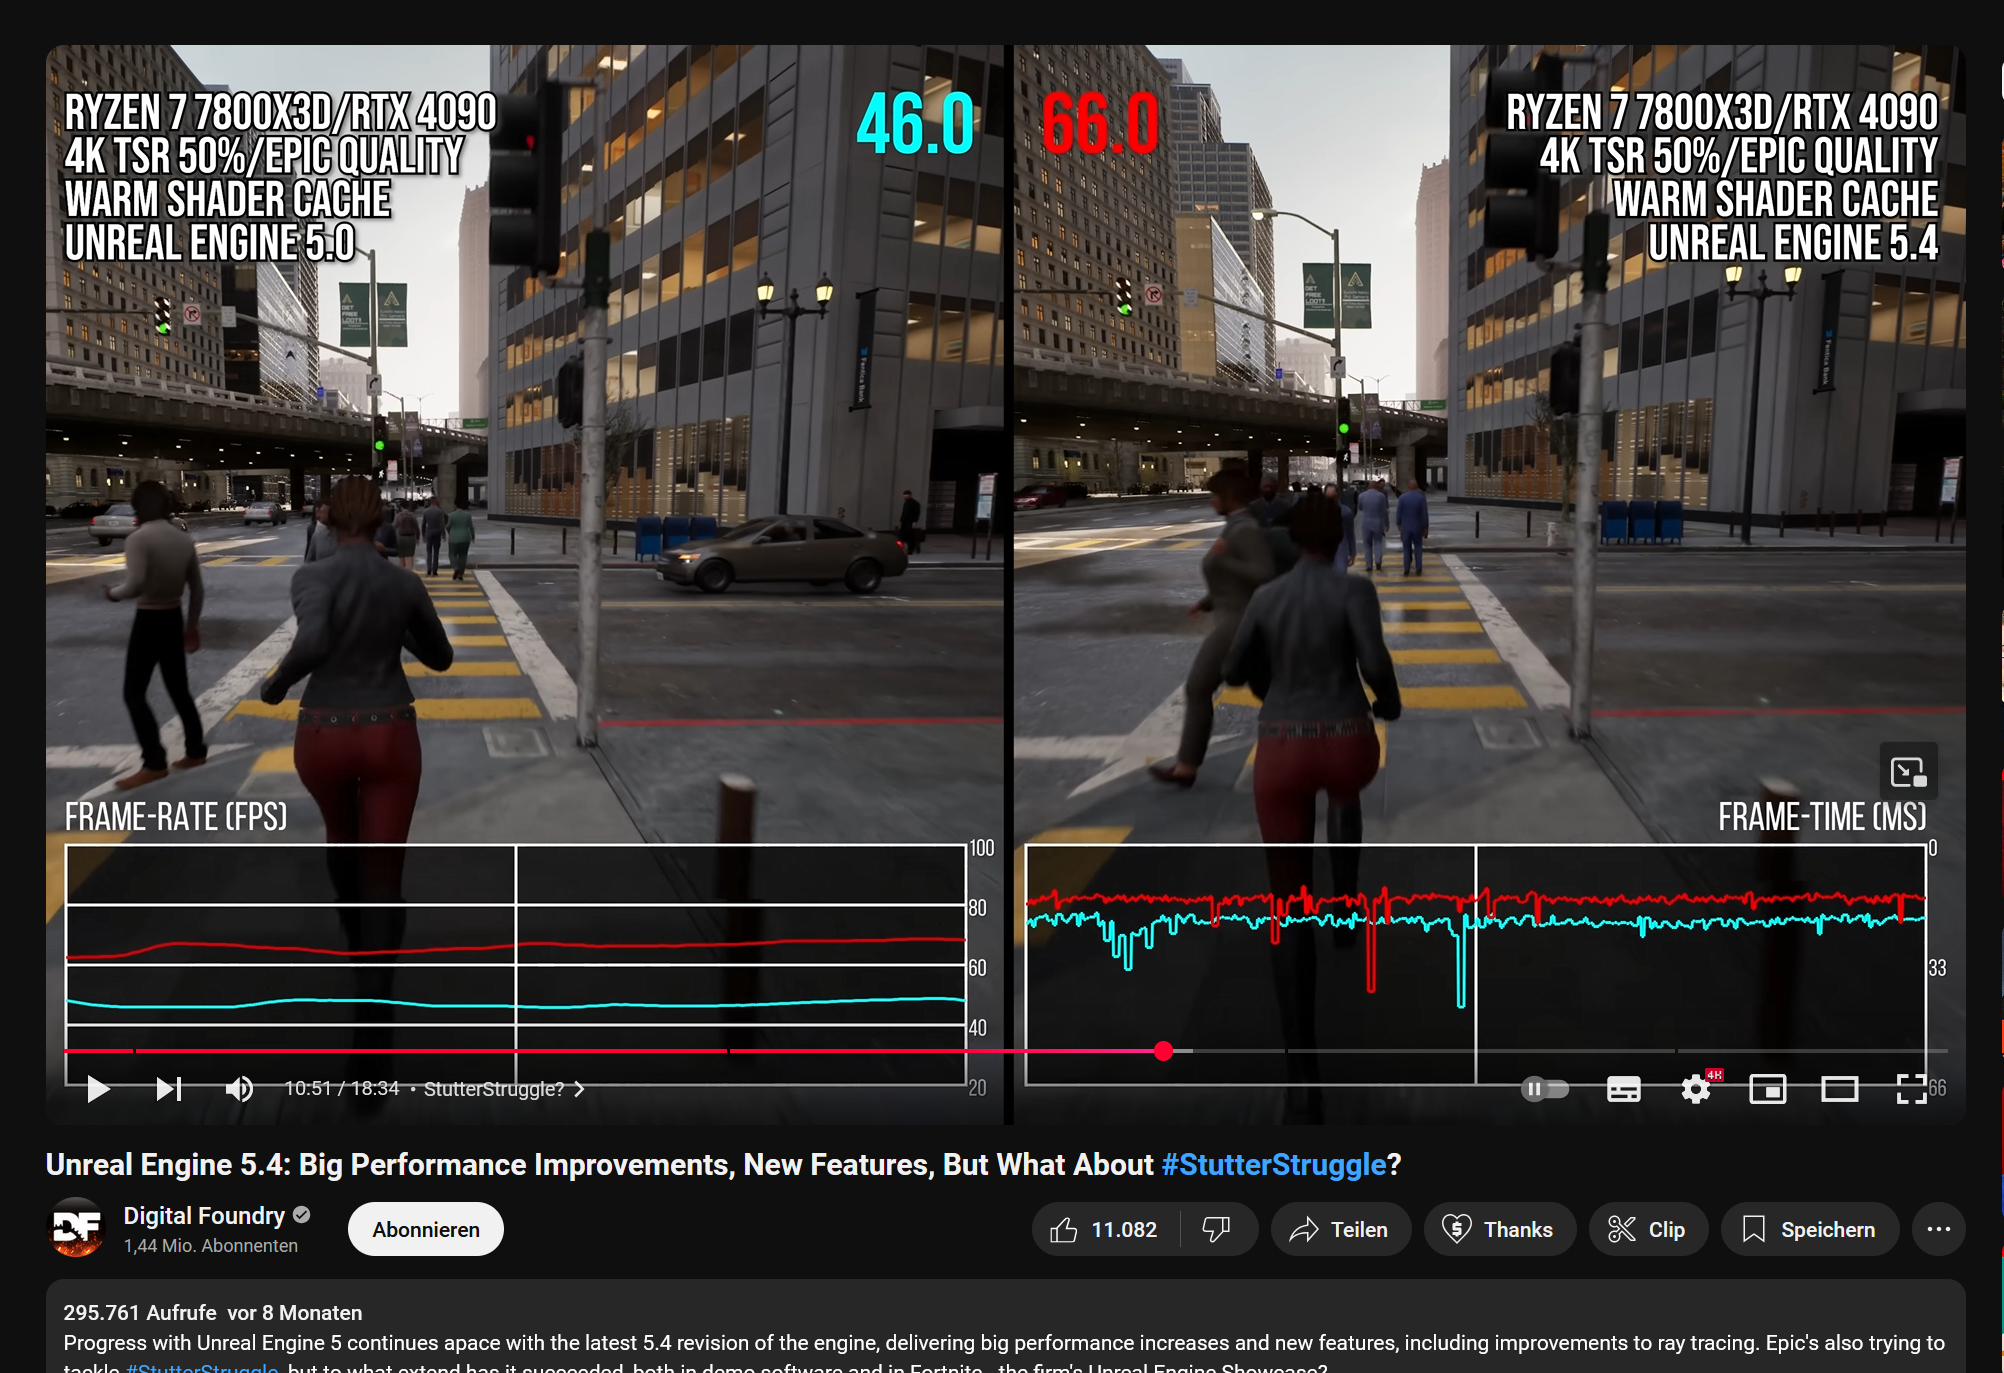Open the three-dot more actions menu
Image resolution: width=2004 pixels, height=1373 pixels.
(1938, 1229)
